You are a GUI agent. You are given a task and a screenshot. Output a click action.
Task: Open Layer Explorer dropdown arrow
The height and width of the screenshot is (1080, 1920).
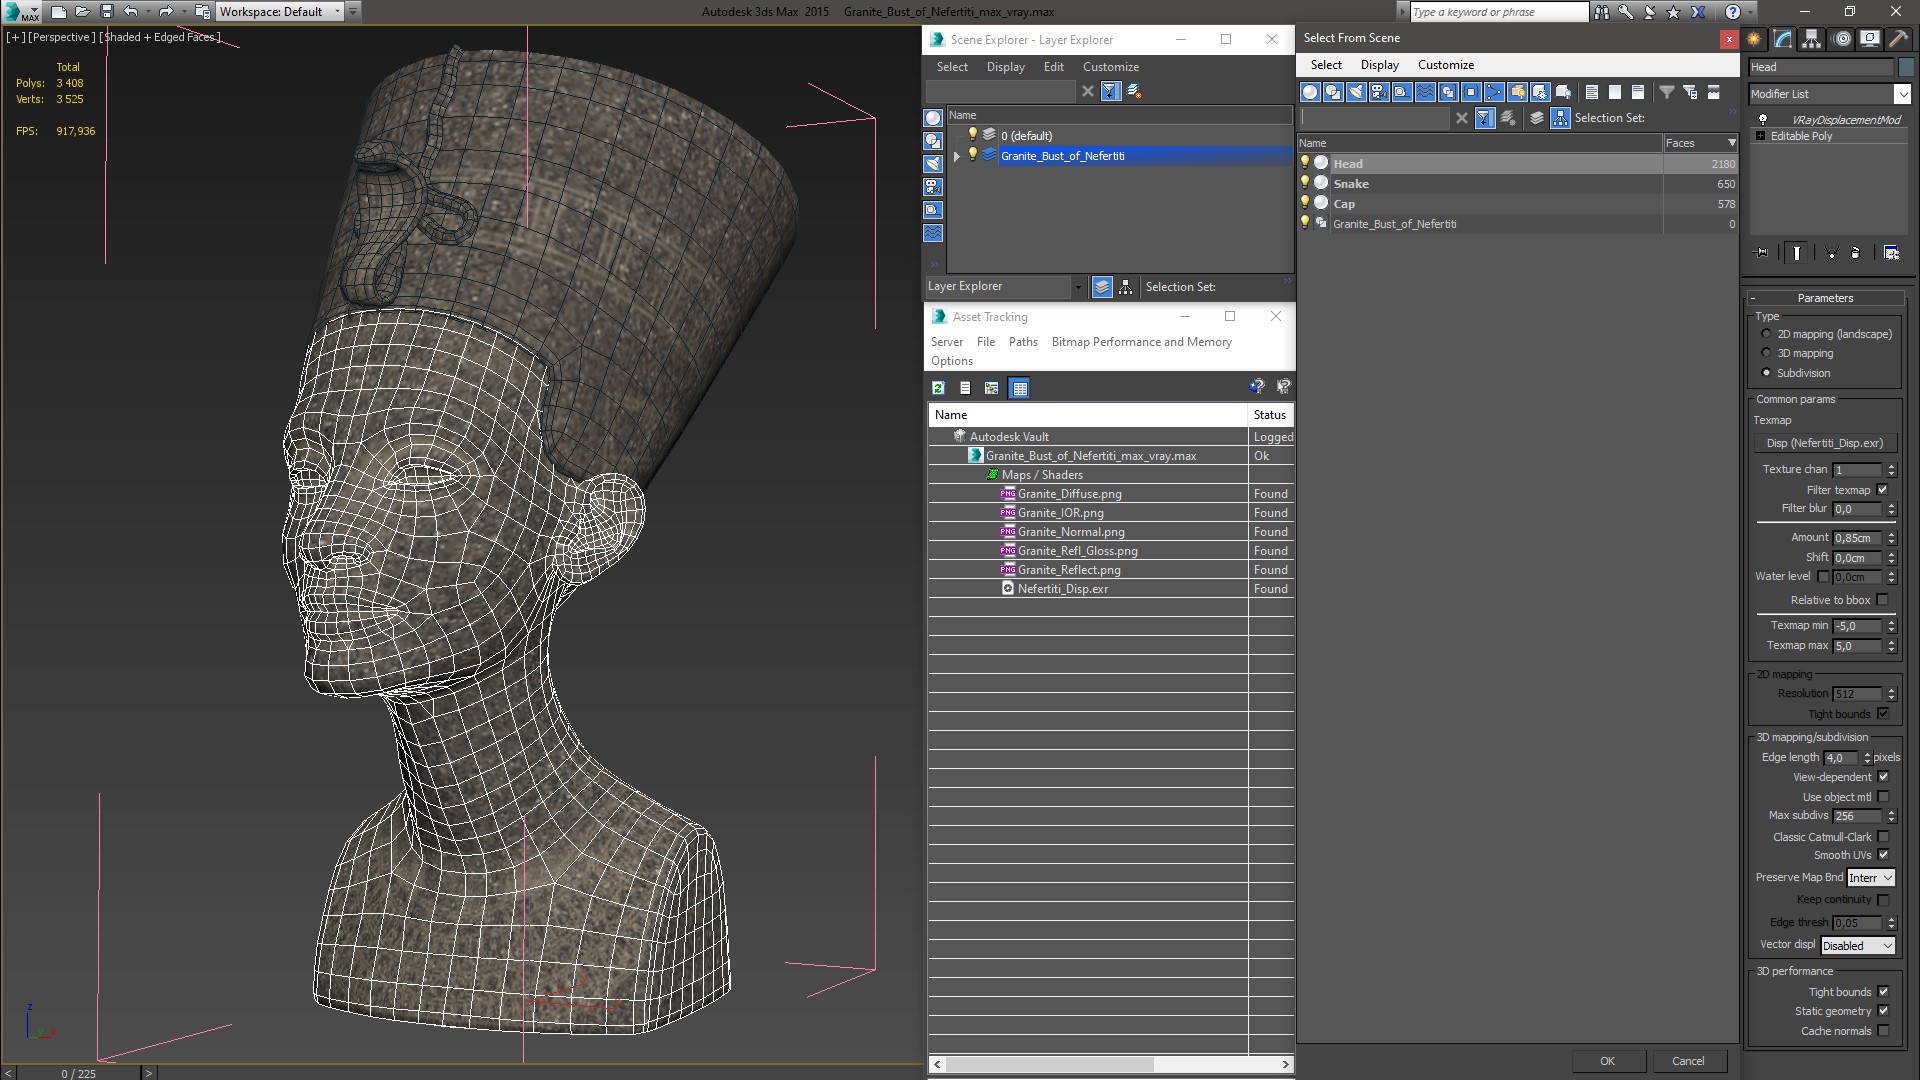pos(1077,287)
